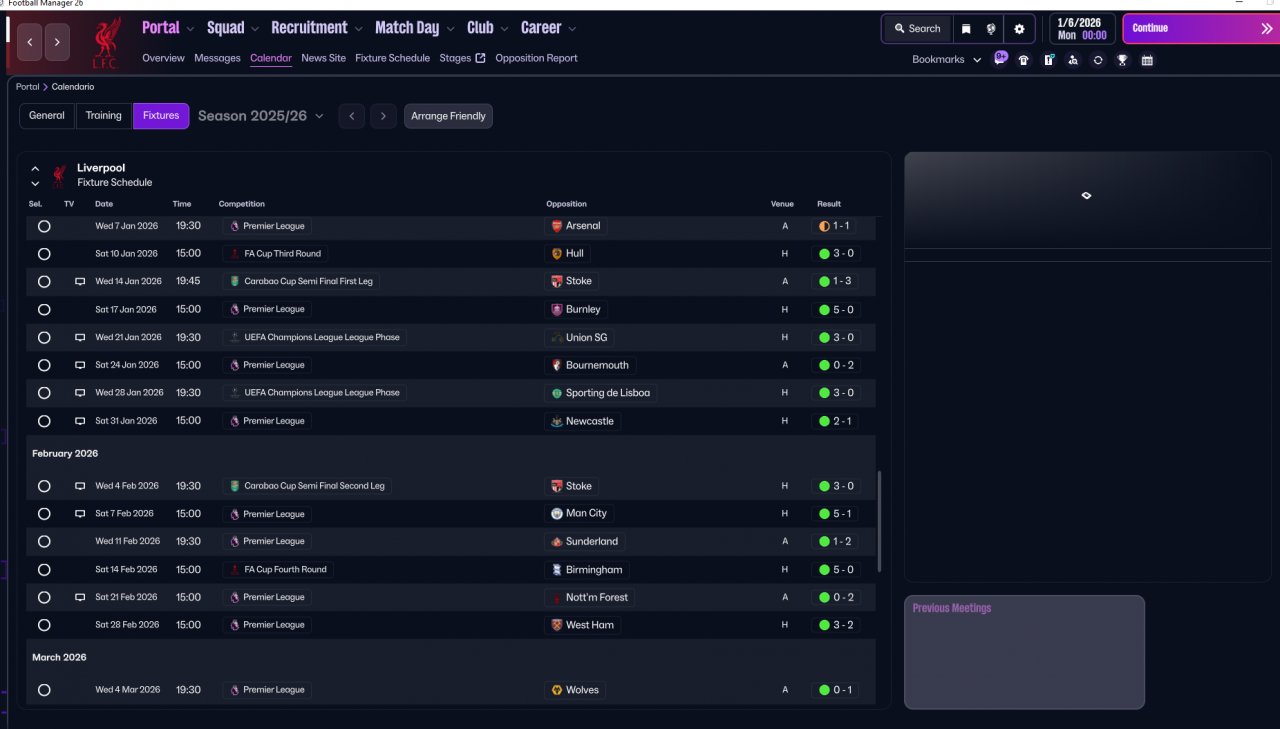Open the Fixture Schedule tab

pyautogui.click(x=392, y=58)
